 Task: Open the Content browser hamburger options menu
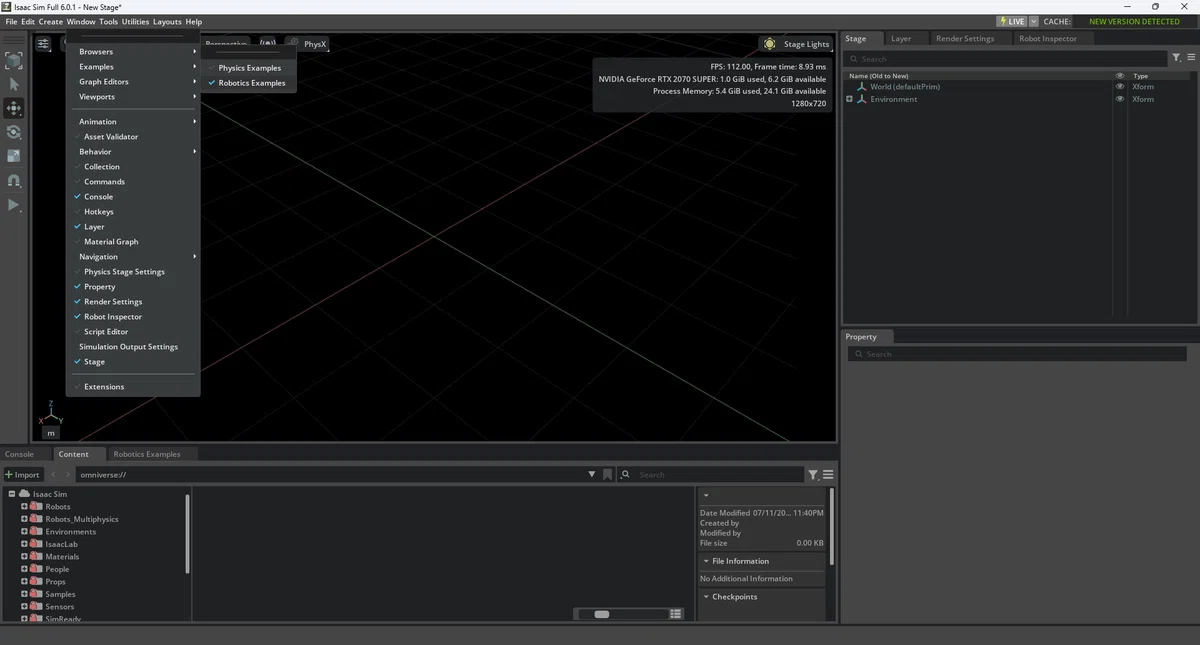tap(828, 475)
